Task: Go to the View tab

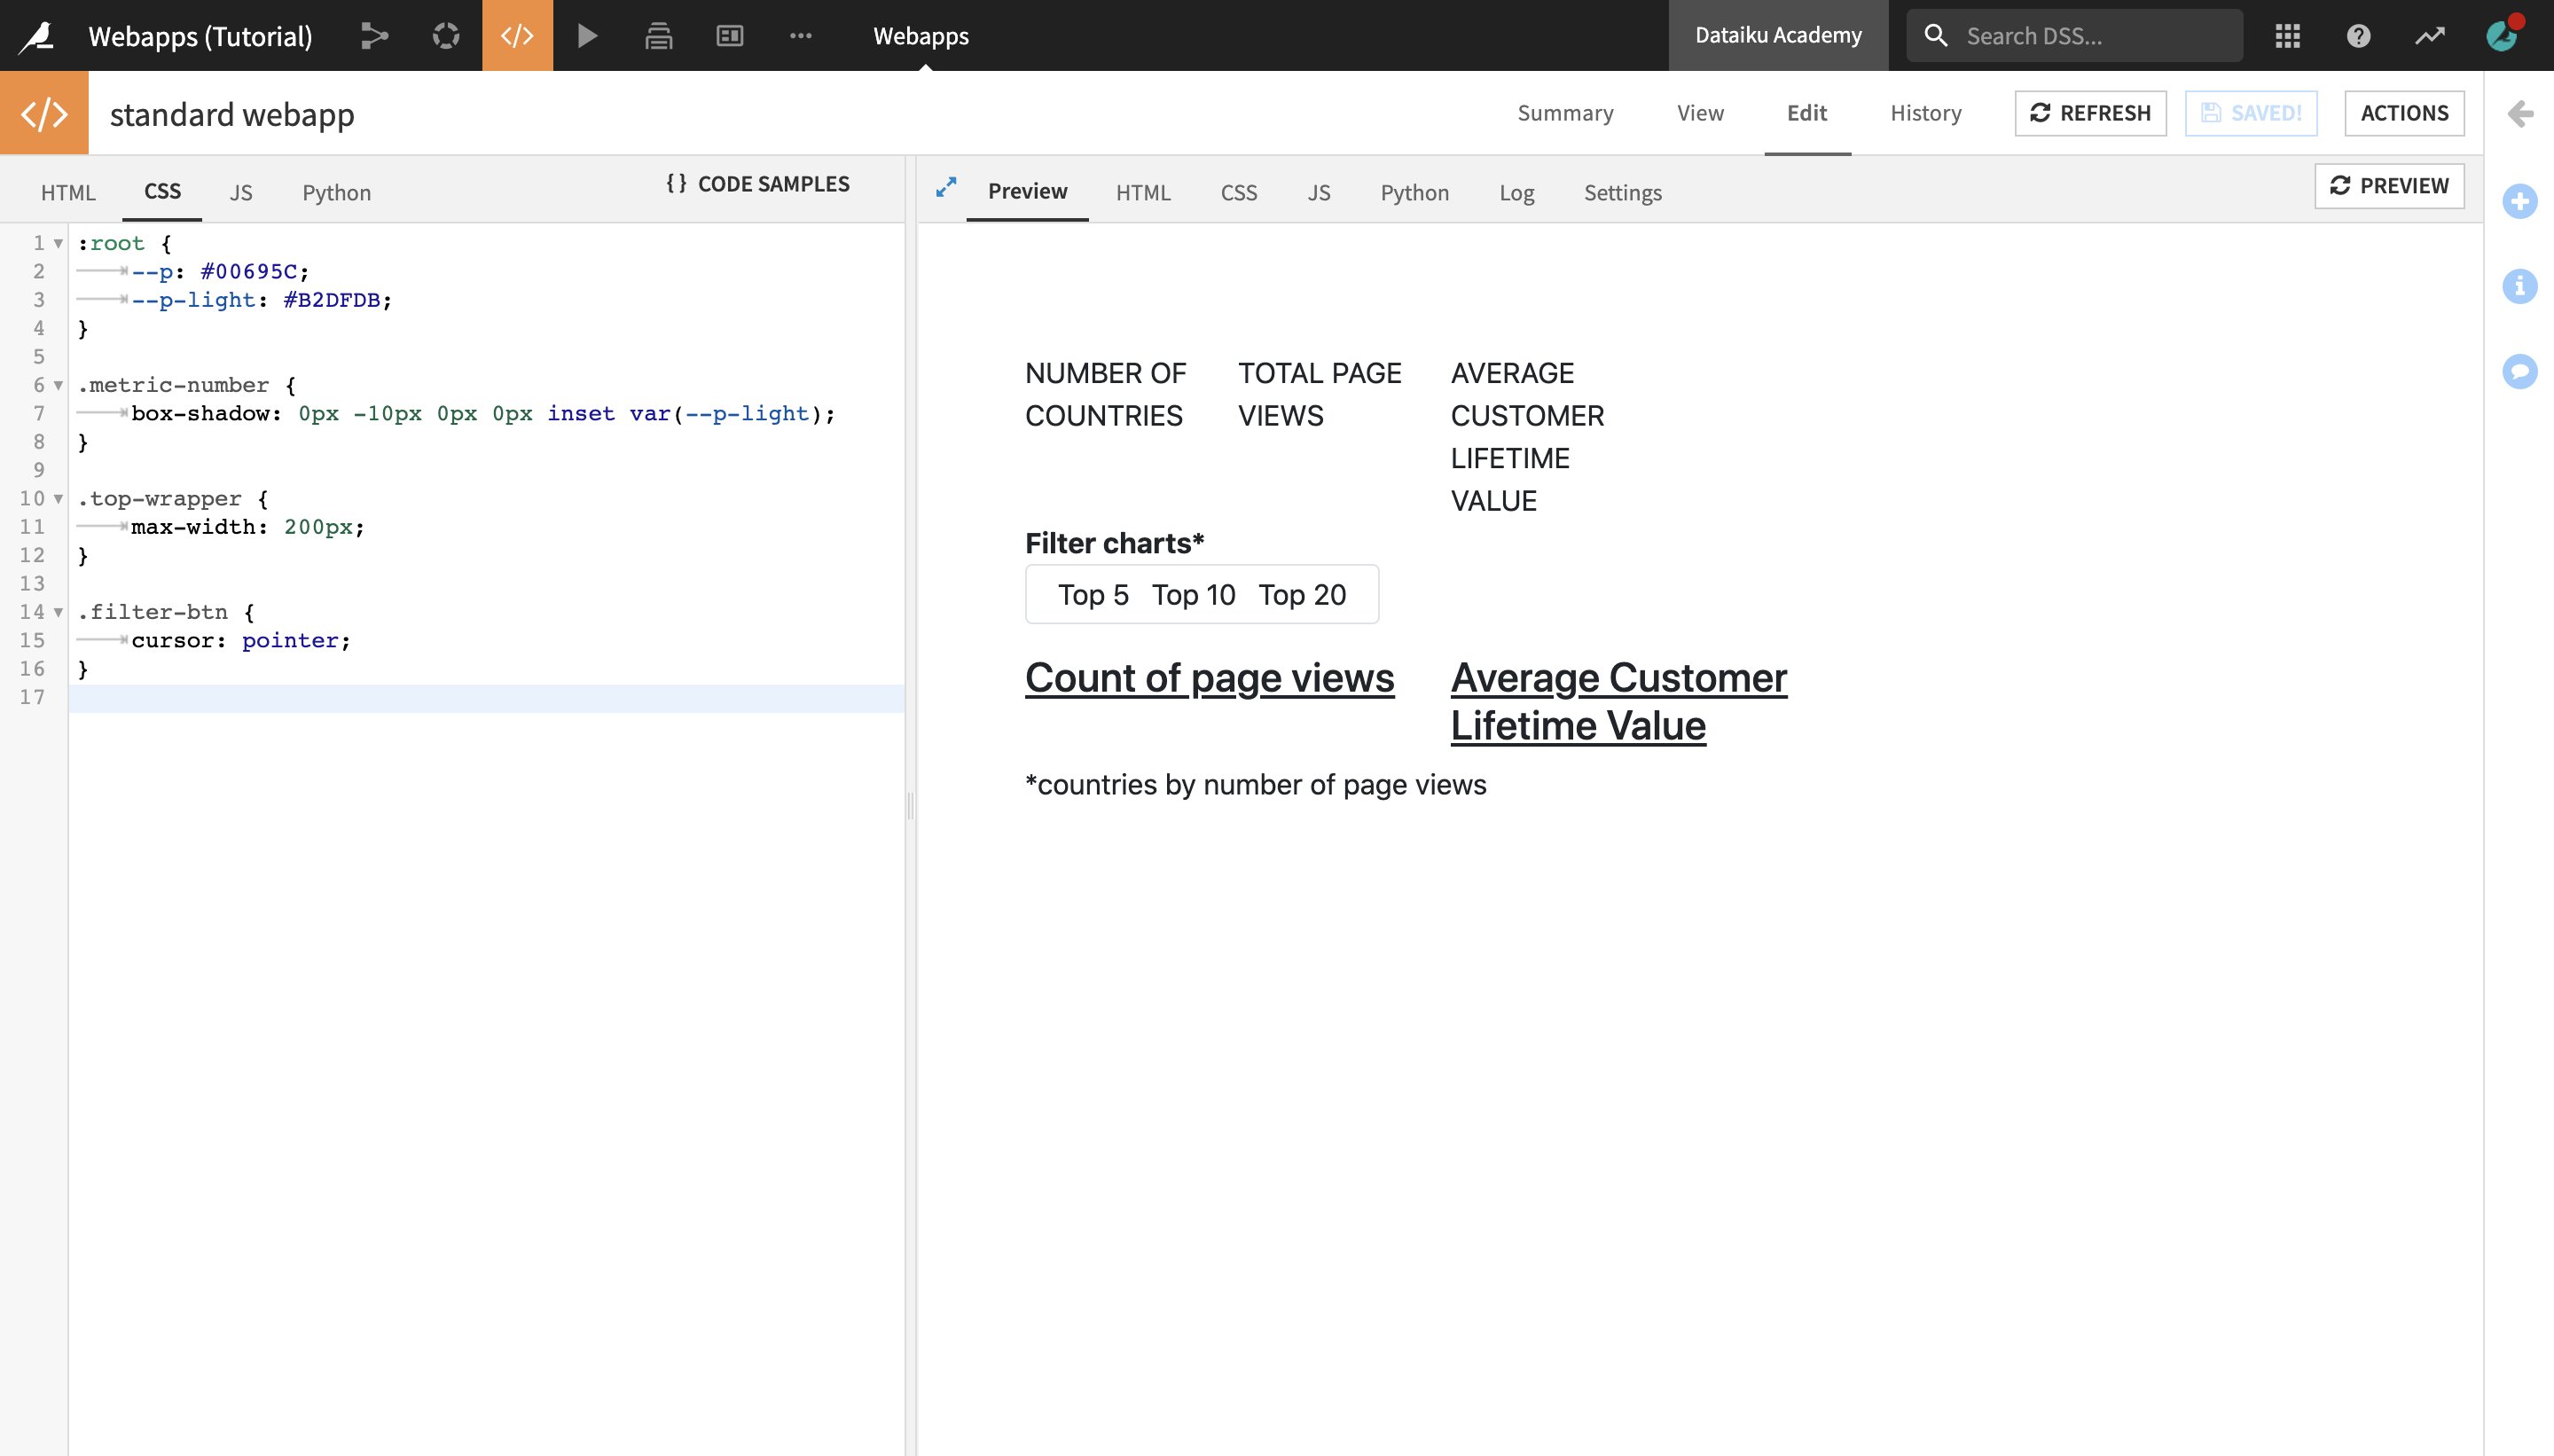Action: click(1700, 113)
